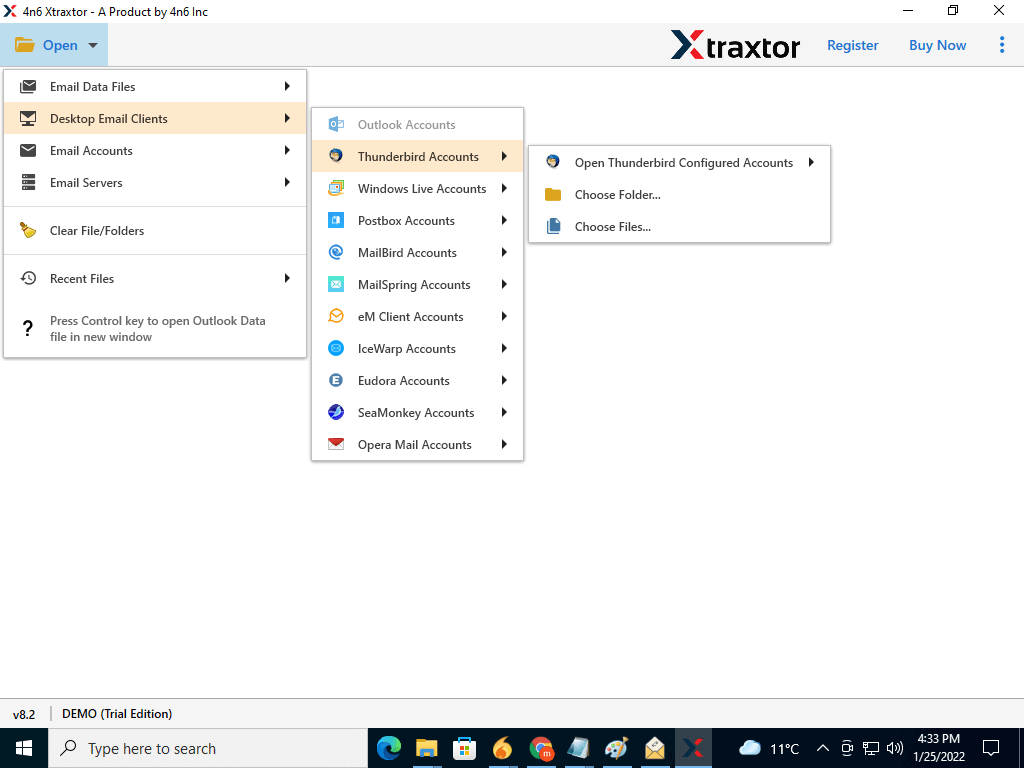1024x768 pixels.
Task: Click the eM Client Accounts icon
Action: pos(337,317)
